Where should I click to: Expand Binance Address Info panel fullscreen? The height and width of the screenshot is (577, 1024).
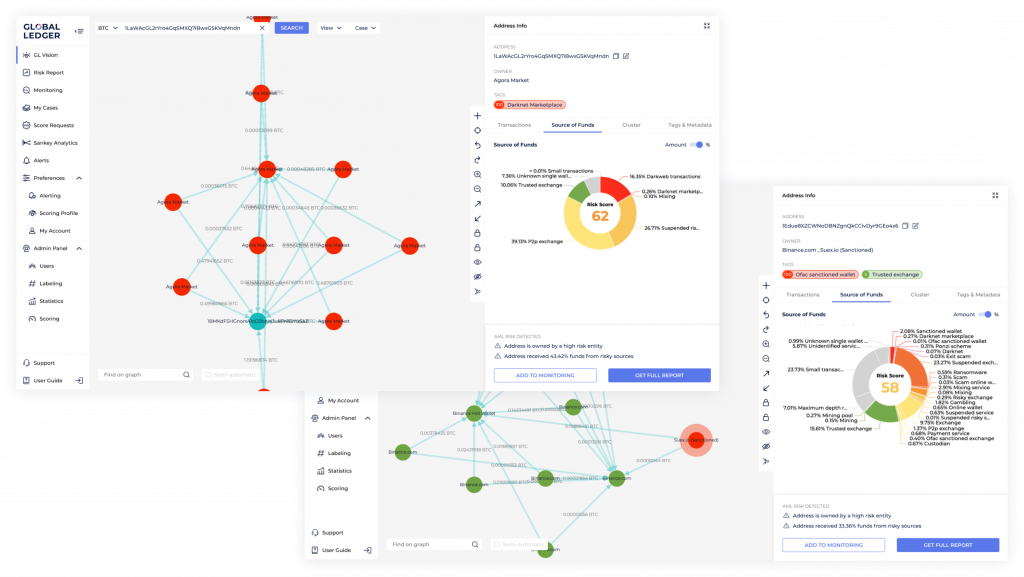[995, 195]
